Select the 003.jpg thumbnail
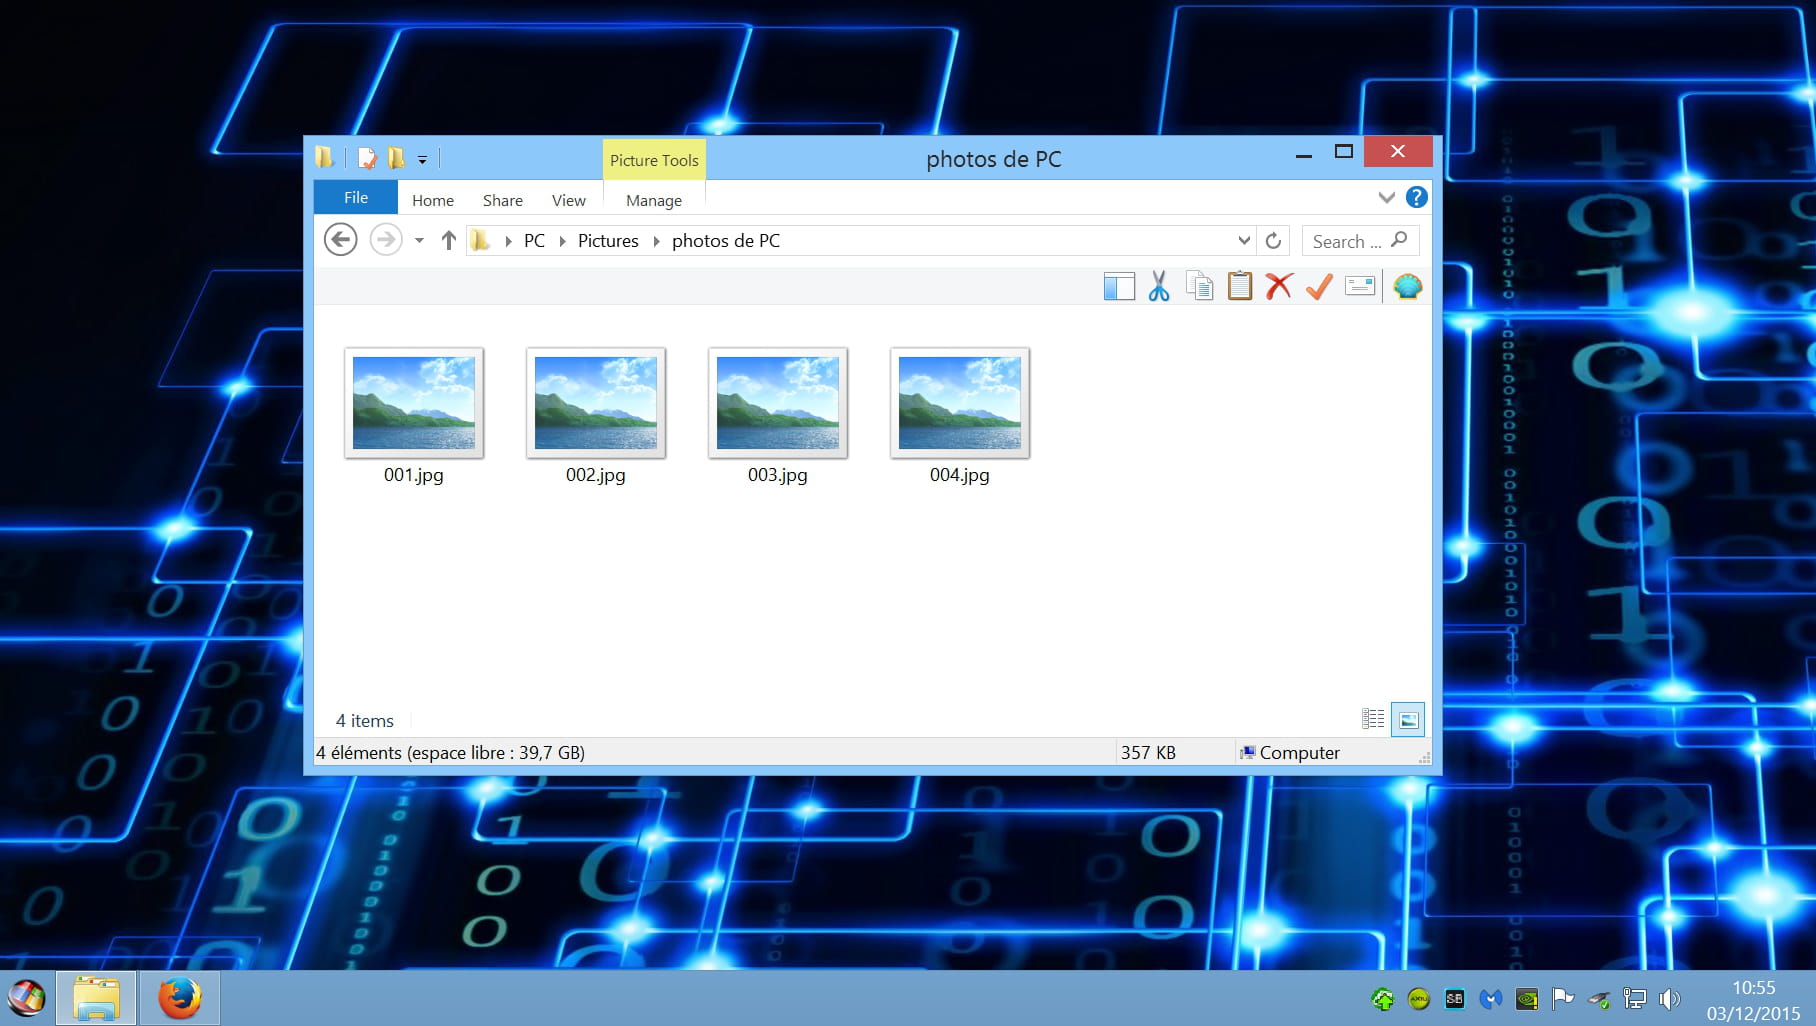 [x=778, y=403]
